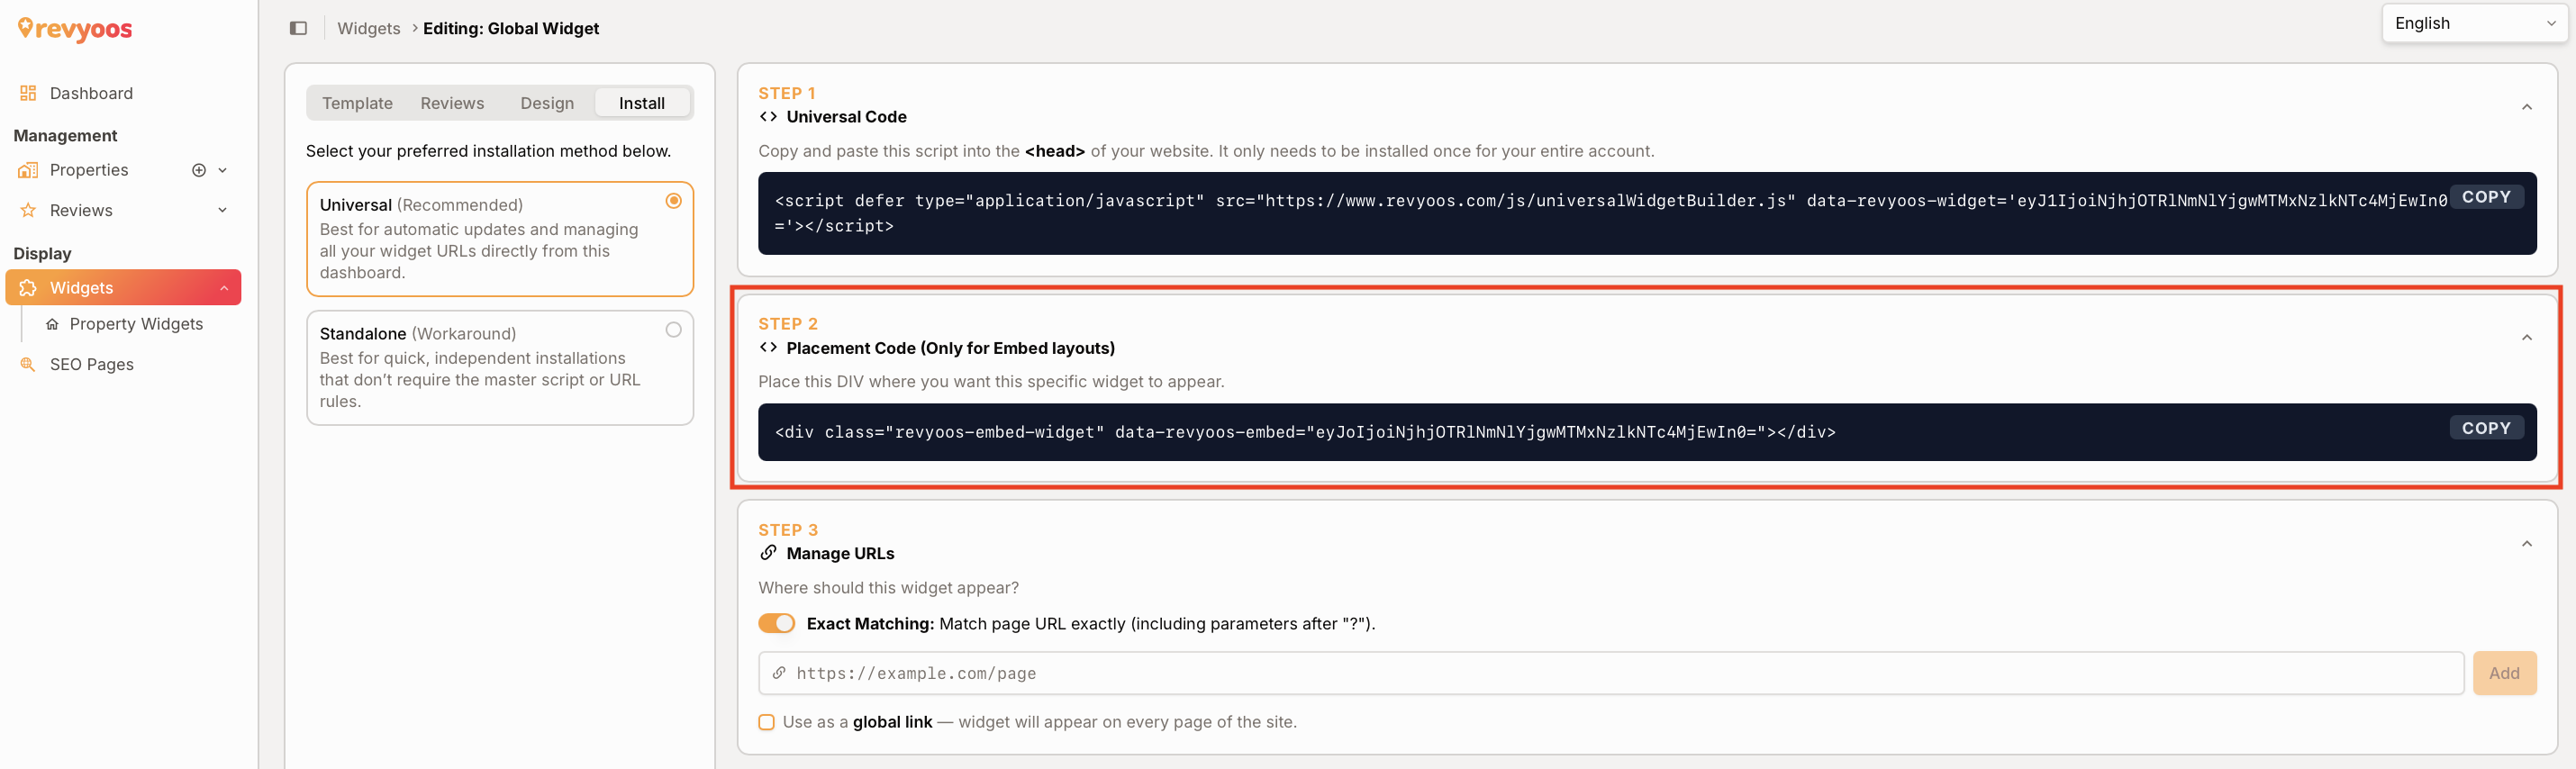Click the Universal Code script text
The width and height of the screenshot is (2576, 769).
1611,213
